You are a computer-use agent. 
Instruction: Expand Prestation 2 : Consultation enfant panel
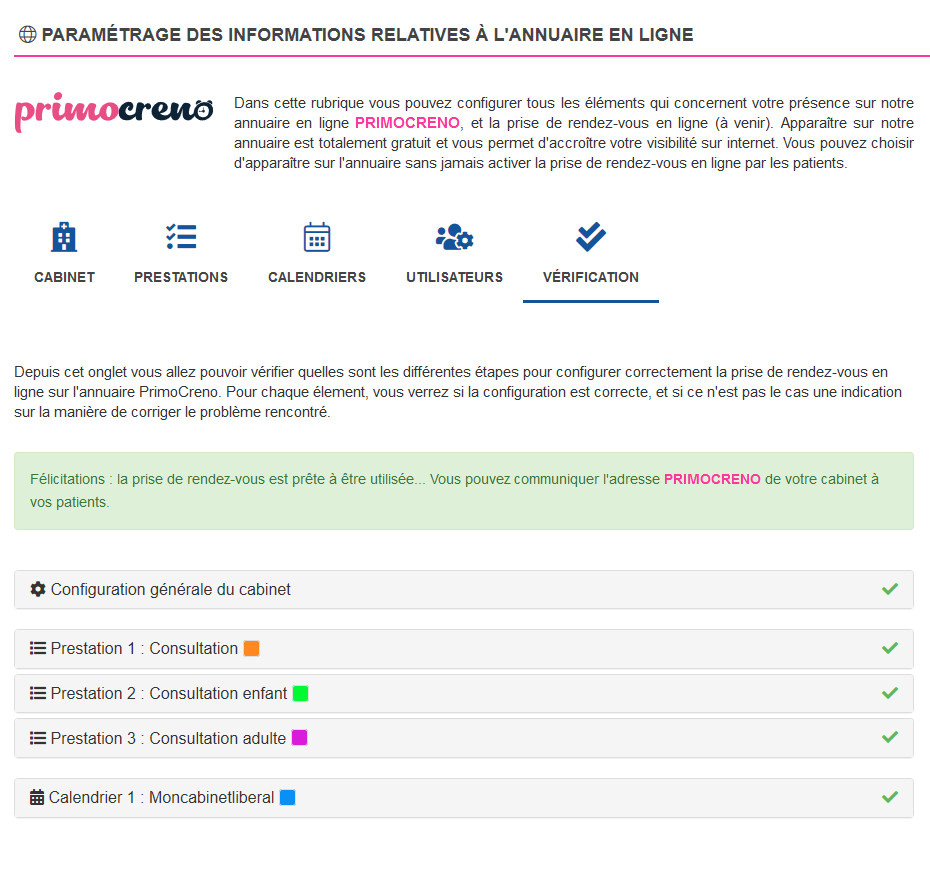[x=464, y=693]
